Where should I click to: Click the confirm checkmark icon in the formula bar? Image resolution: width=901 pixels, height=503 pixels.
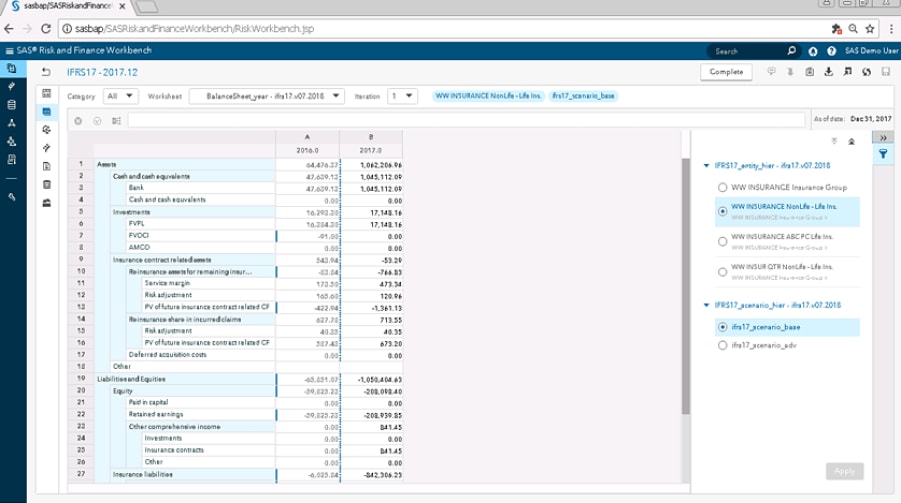(x=97, y=121)
